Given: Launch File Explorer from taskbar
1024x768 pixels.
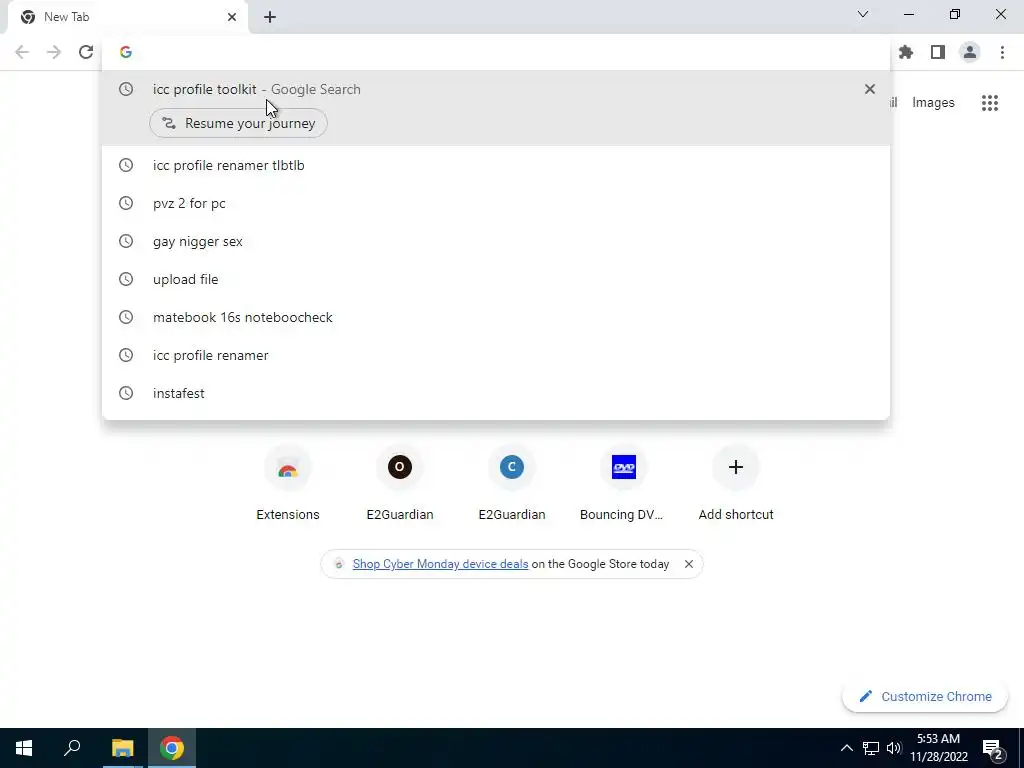Looking at the screenshot, I should pos(122,748).
